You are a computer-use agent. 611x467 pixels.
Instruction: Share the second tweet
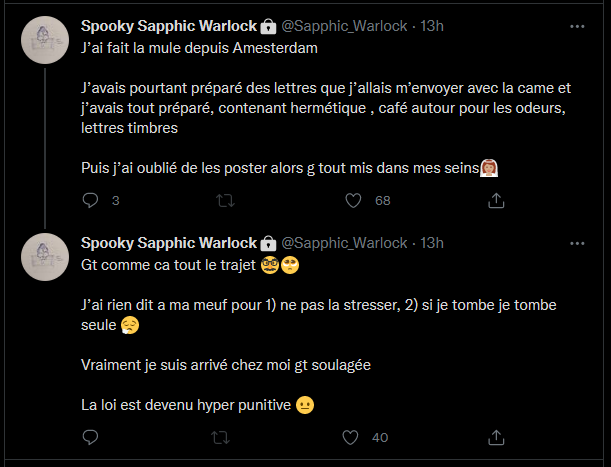[495, 438]
